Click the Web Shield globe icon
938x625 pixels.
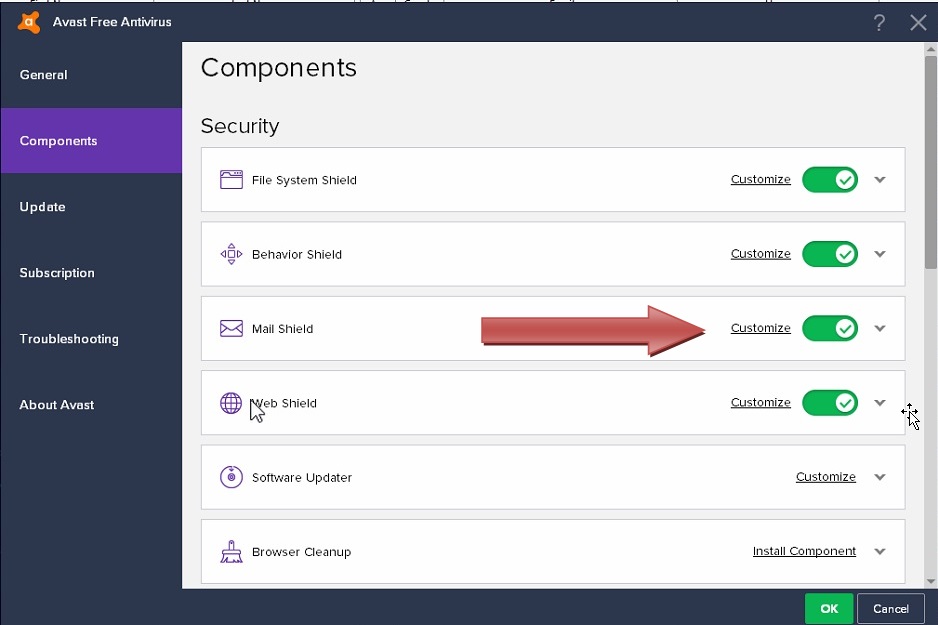(231, 403)
